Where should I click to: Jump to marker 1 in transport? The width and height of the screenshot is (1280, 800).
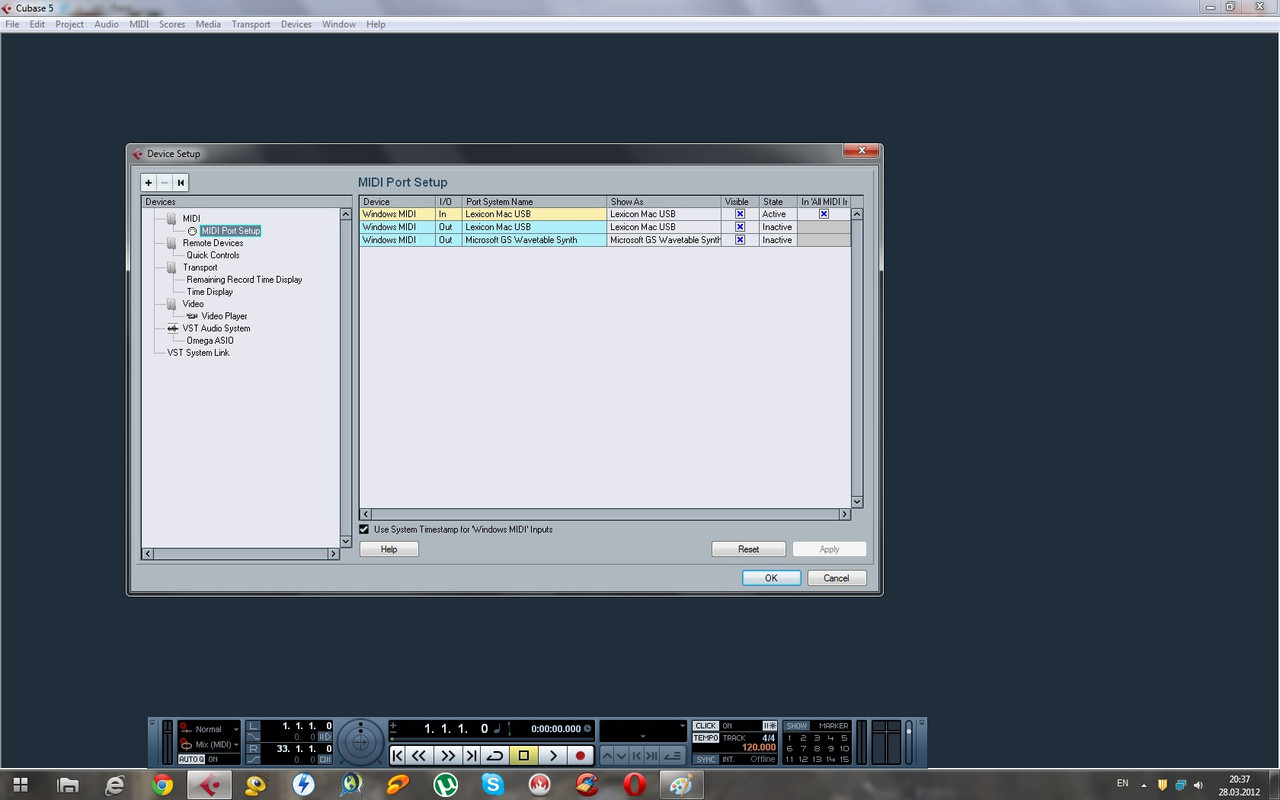tap(789, 737)
